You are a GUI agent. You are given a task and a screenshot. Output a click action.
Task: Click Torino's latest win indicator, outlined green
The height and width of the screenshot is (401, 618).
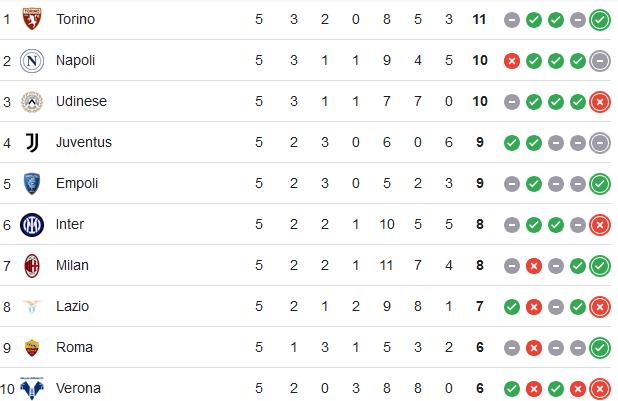600,20
